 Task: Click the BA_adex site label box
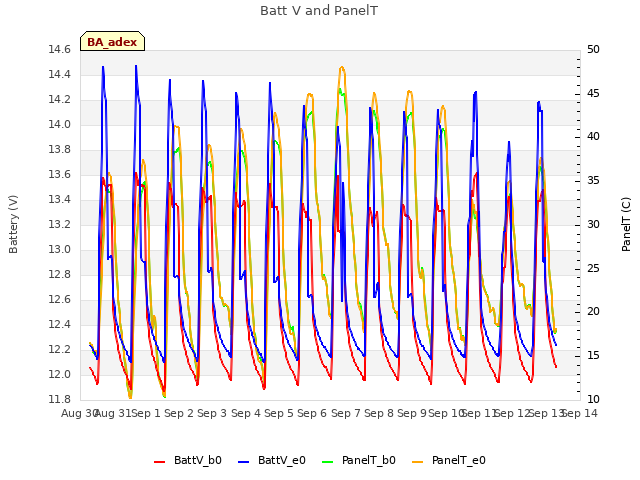pos(112,41)
